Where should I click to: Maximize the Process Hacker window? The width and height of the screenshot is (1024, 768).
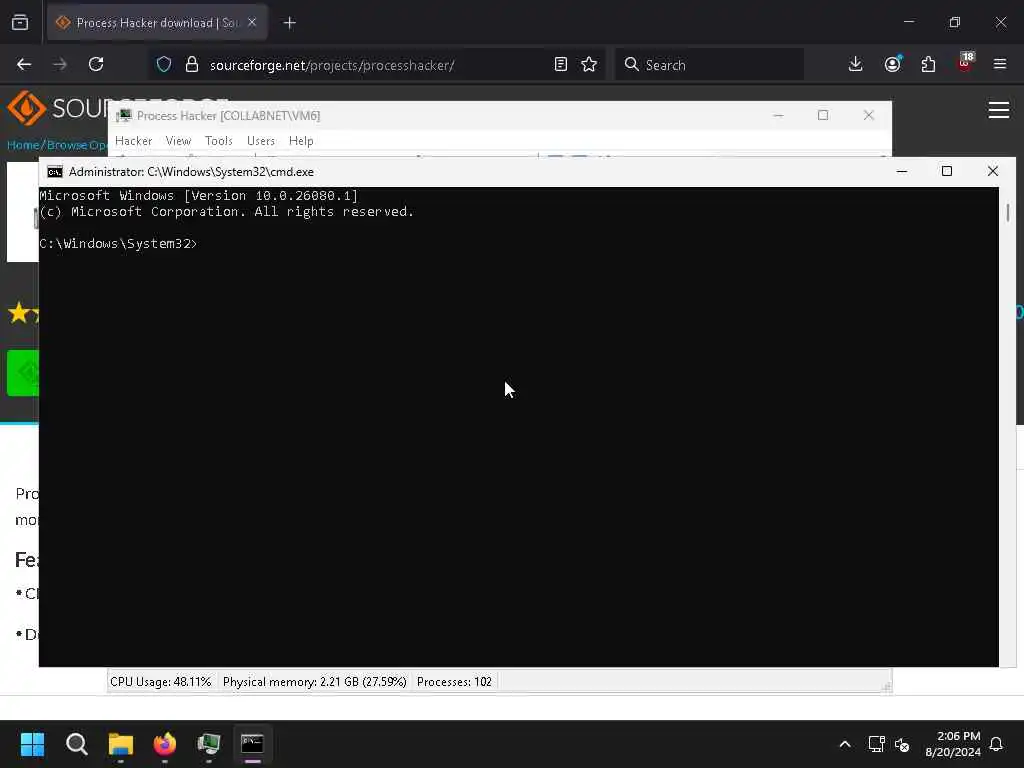[x=823, y=116]
